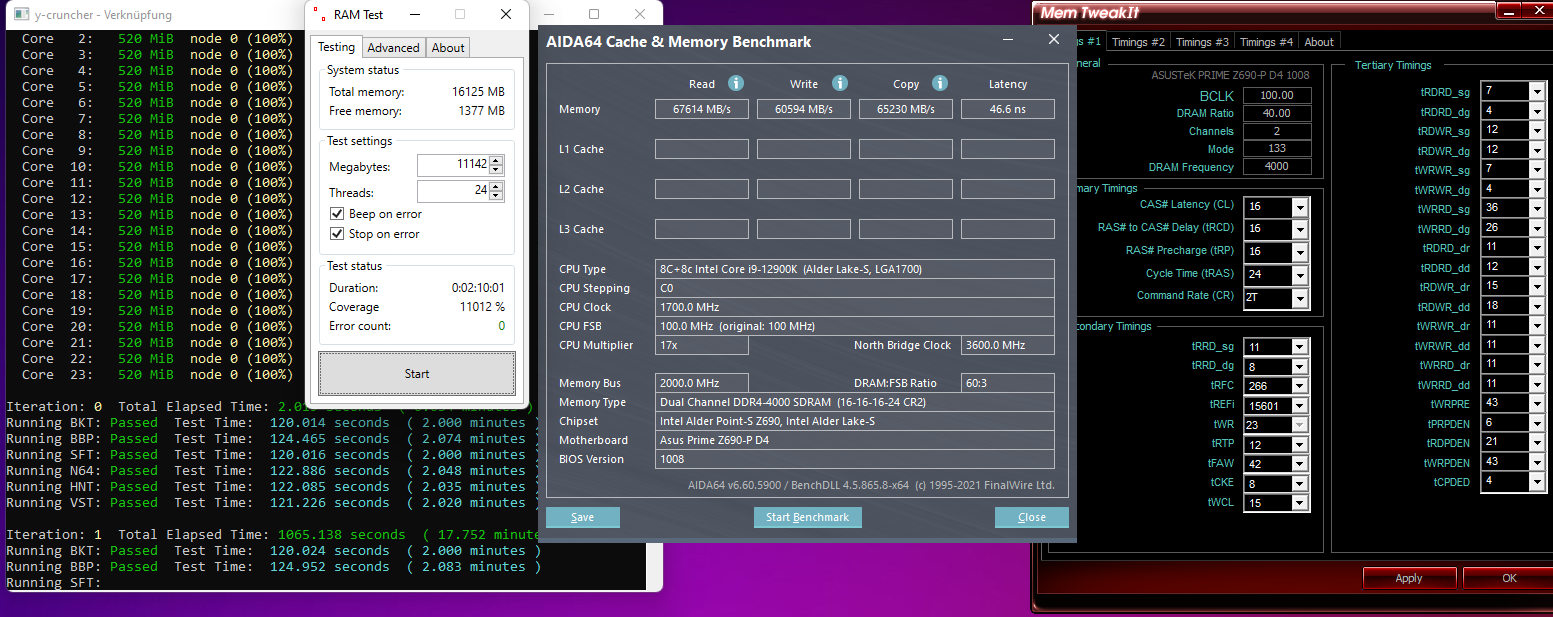Open the About tab in MemTweakIt

pos(1319,41)
